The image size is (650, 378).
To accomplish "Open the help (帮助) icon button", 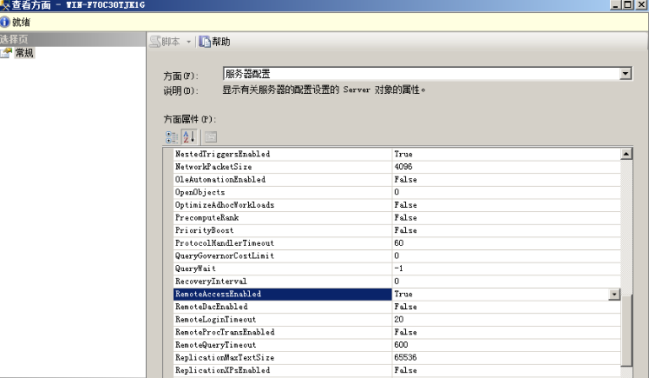I will [x=205, y=41].
